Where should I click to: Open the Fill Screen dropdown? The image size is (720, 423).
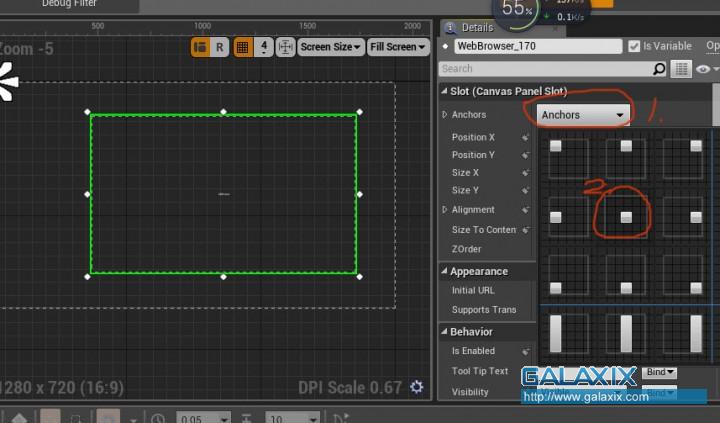(397, 47)
